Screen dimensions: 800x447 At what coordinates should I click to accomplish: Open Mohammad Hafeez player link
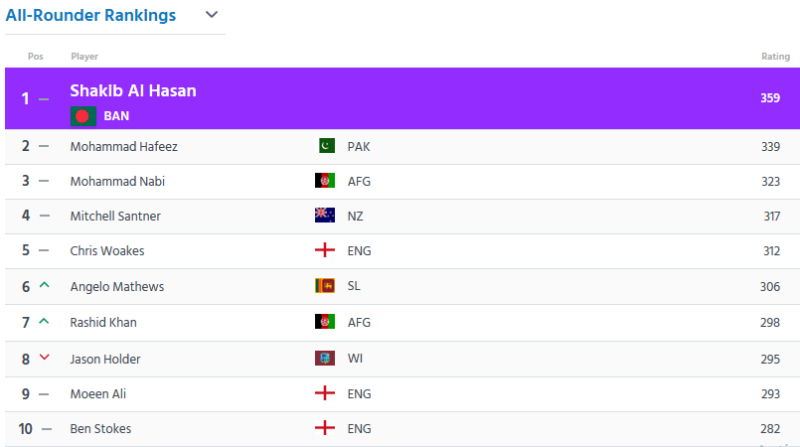124,146
